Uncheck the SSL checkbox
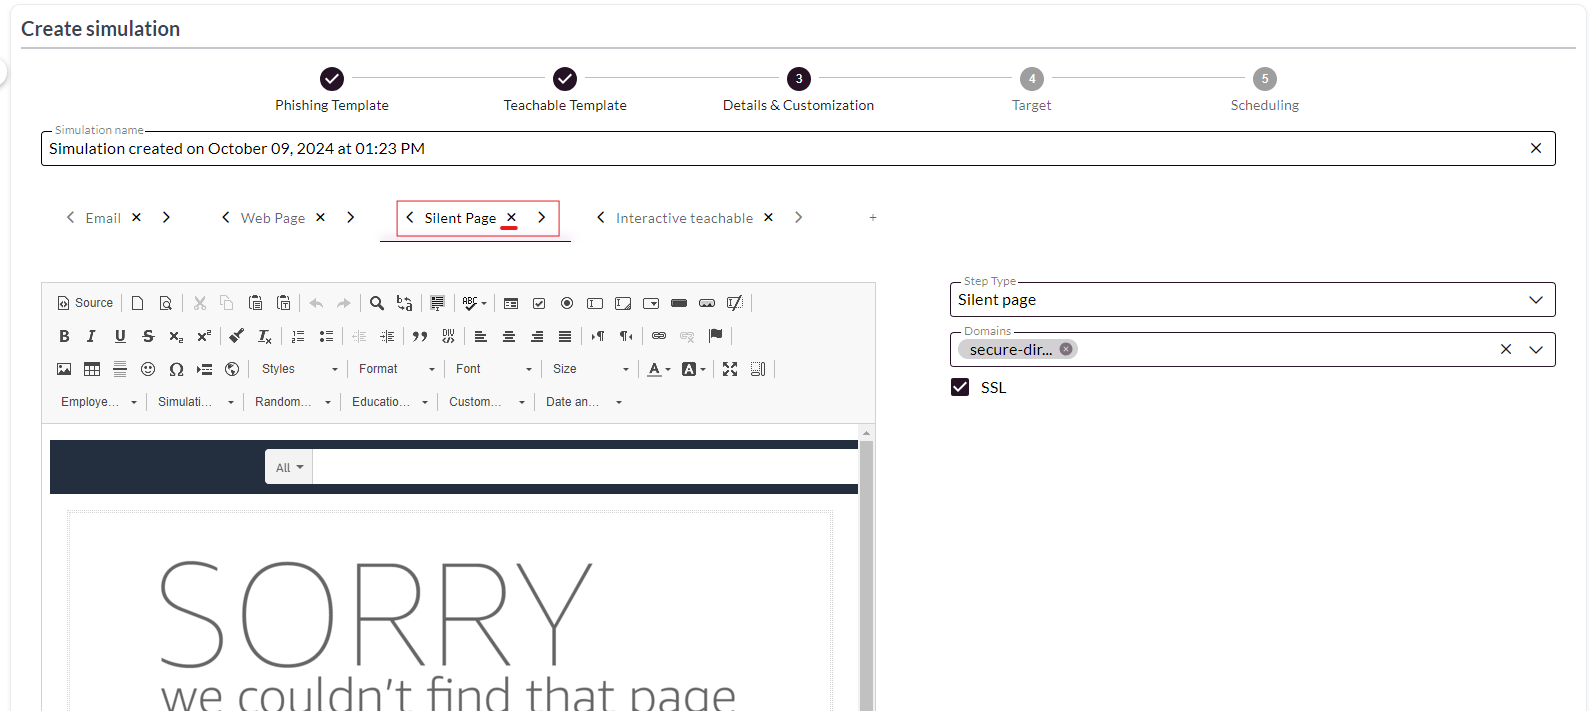The height and width of the screenshot is (711, 1590). tap(960, 387)
